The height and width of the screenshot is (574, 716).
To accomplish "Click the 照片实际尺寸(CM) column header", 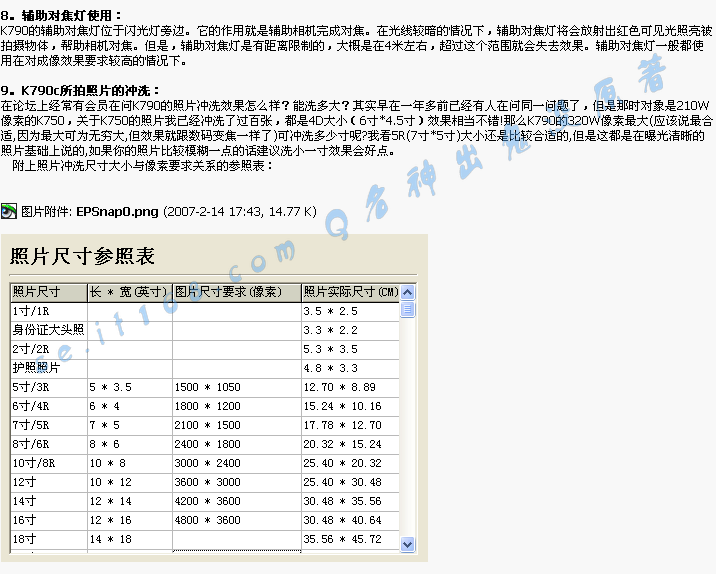I will pos(350,292).
